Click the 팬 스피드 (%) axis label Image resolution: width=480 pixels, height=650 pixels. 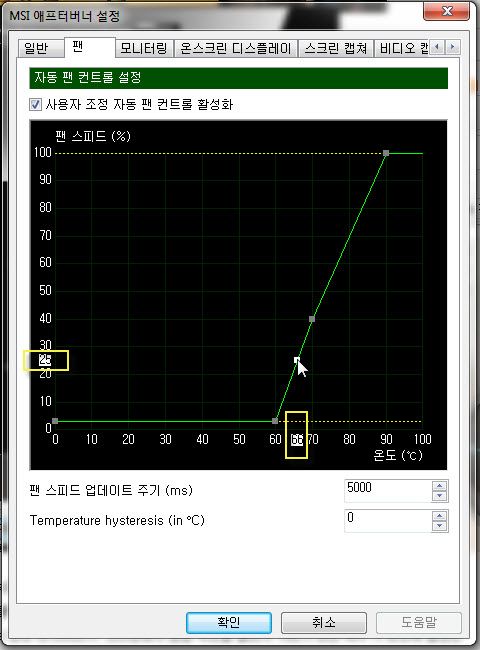click(x=93, y=136)
